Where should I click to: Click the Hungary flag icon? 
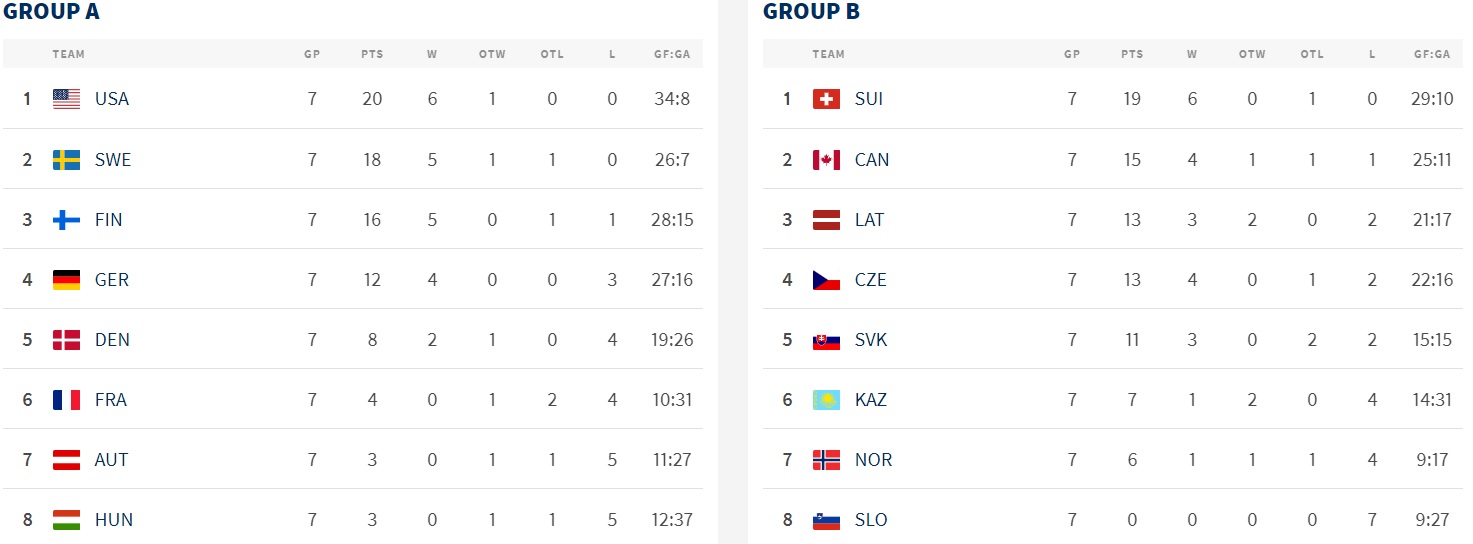point(66,520)
